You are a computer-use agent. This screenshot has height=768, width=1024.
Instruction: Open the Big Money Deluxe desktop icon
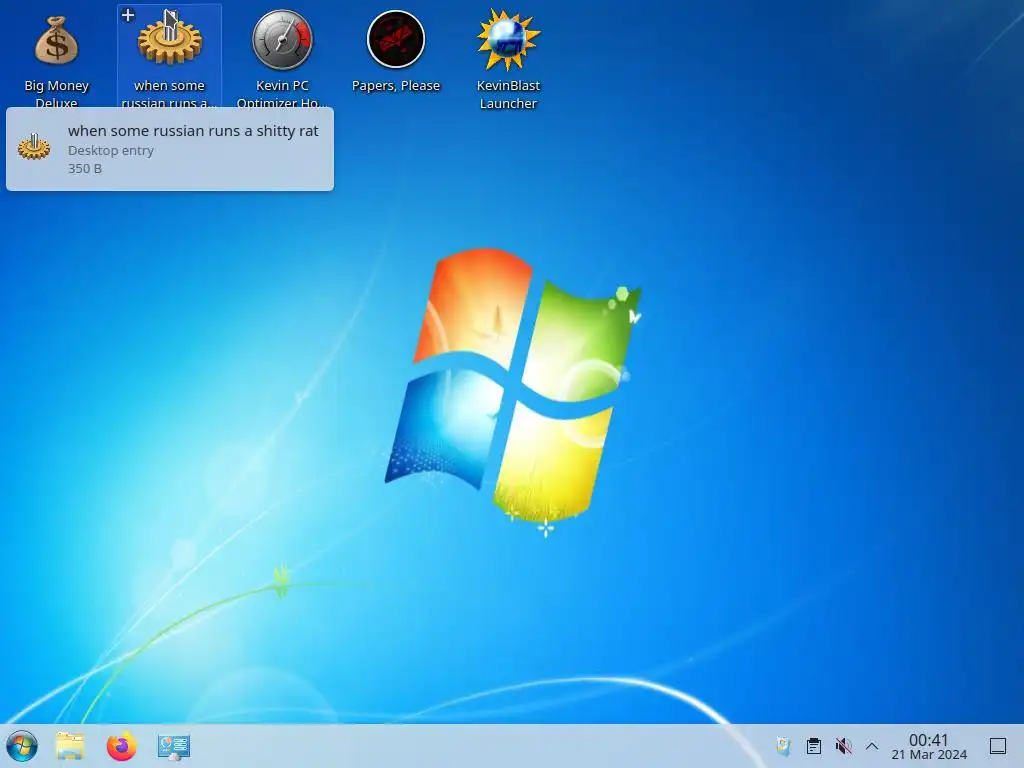pyautogui.click(x=56, y=40)
